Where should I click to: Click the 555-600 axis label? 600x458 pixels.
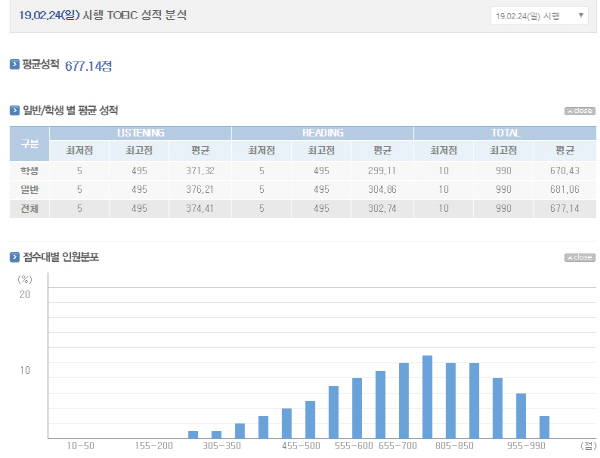[354, 446]
